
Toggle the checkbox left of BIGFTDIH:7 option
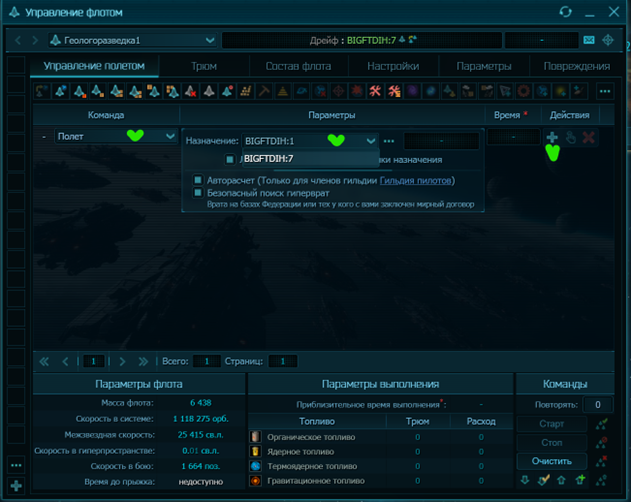coord(230,159)
